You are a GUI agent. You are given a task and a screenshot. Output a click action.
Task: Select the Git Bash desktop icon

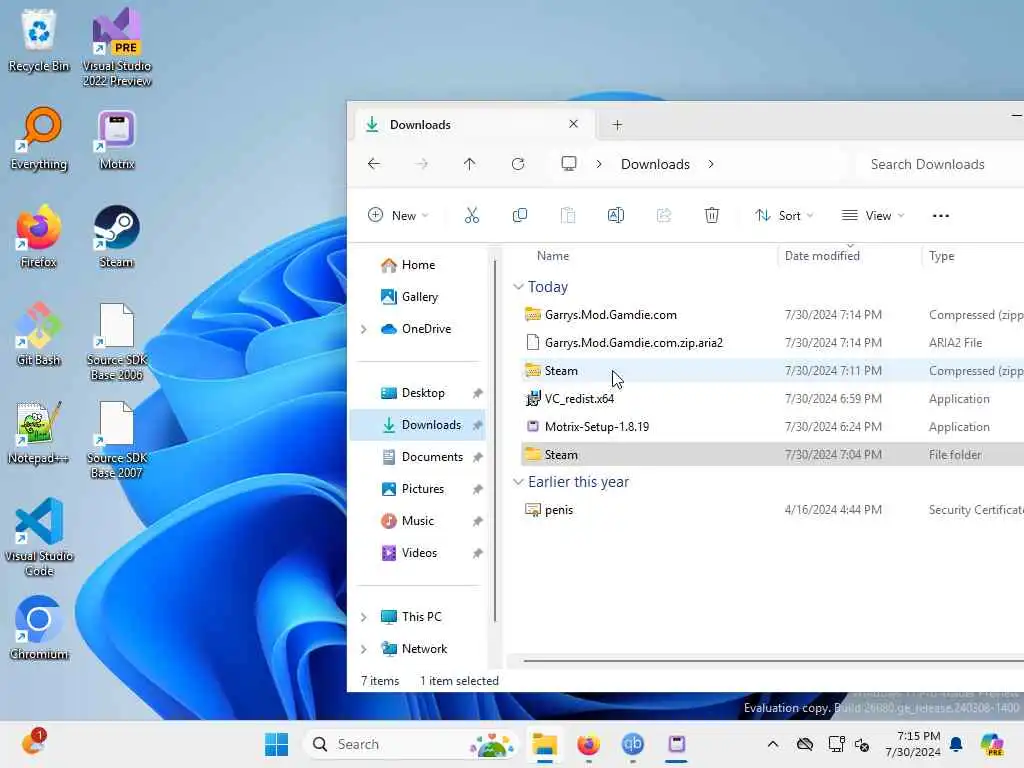pyautogui.click(x=39, y=335)
